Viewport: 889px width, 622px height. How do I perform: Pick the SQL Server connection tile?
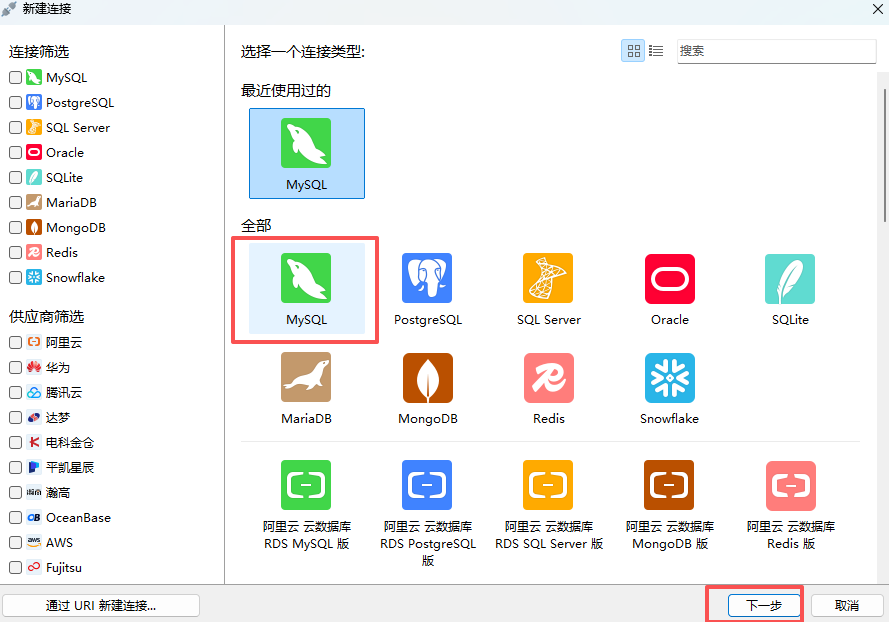pyautogui.click(x=548, y=289)
